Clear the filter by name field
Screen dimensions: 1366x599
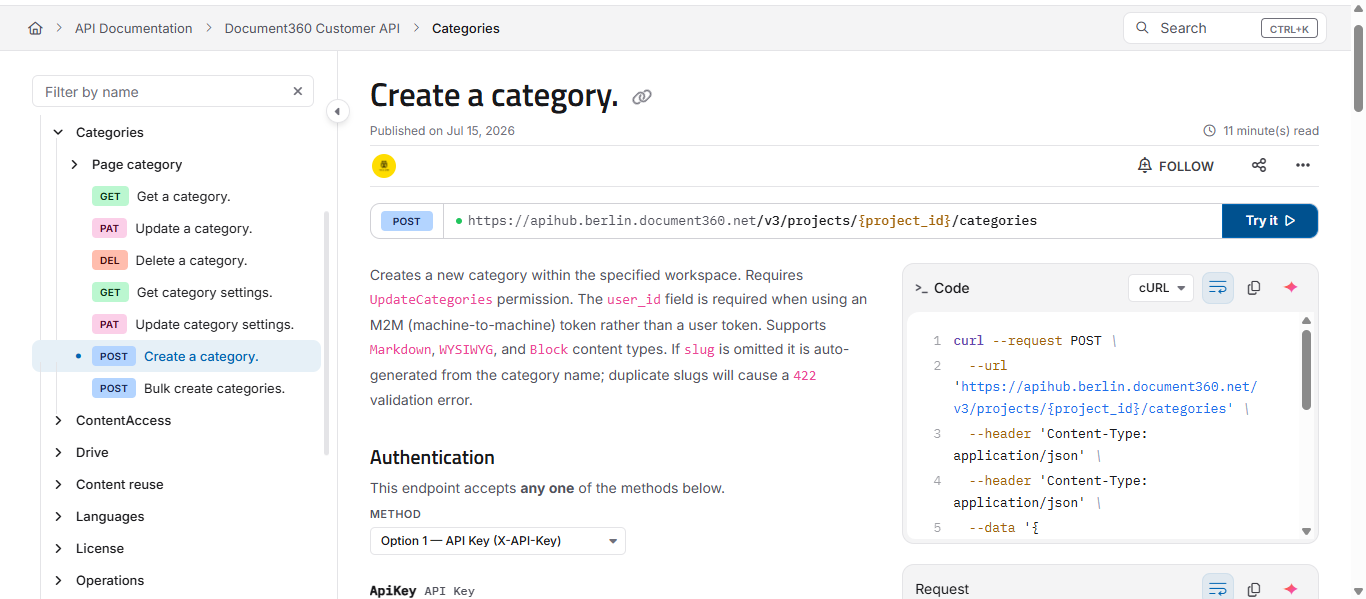click(x=297, y=91)
